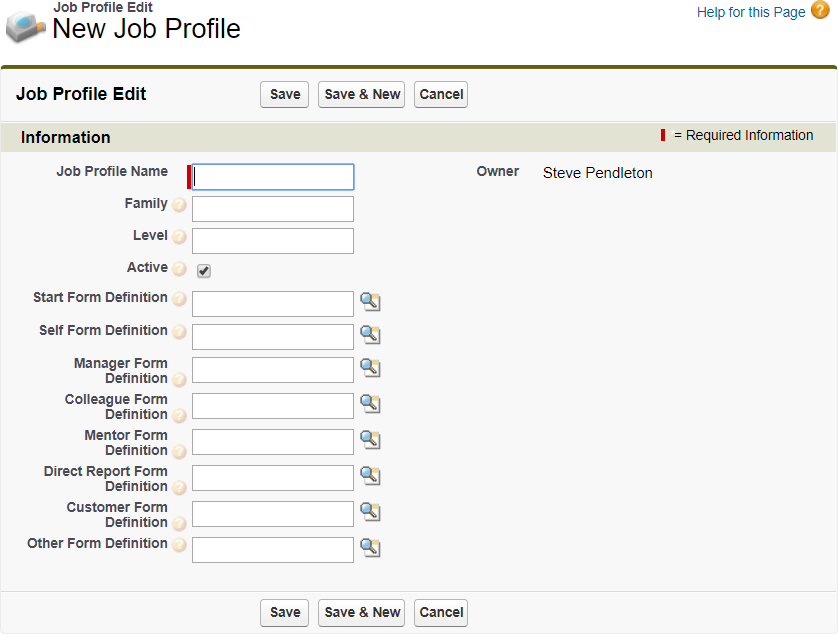Open the Direct Report Form Definition lookup

[370, 476]
